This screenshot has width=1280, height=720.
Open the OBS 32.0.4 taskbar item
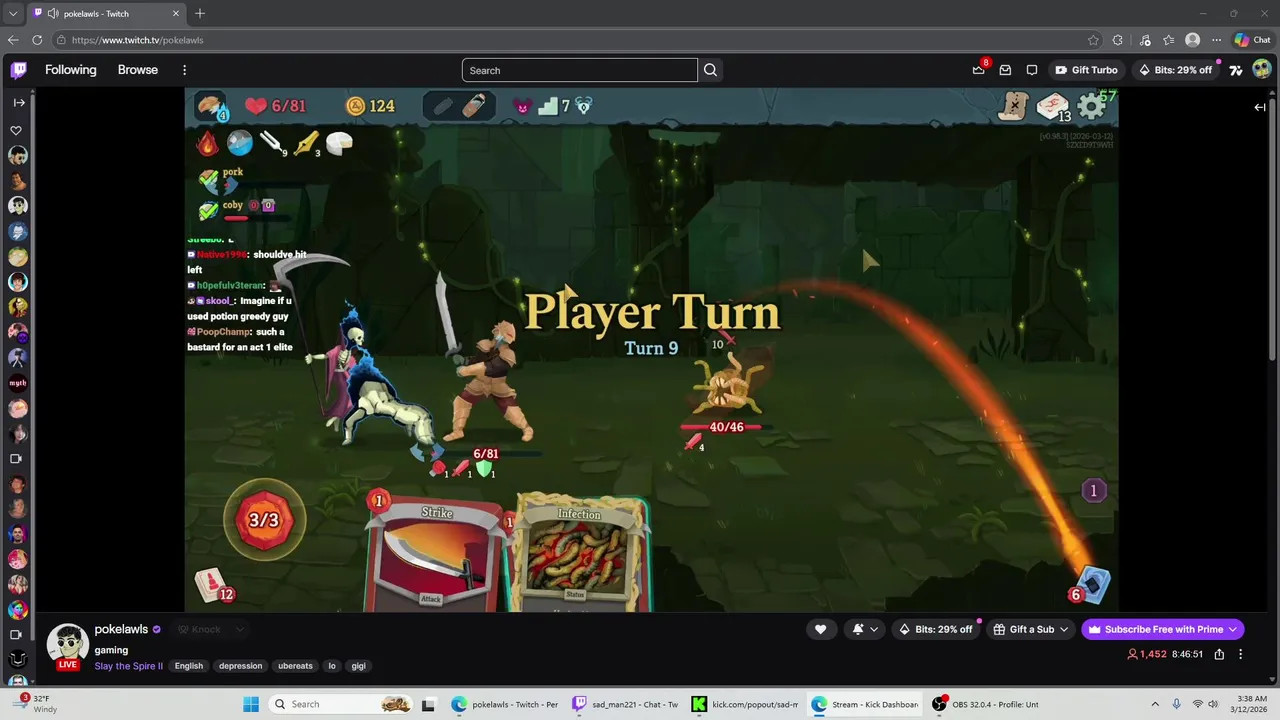[986, 704]
